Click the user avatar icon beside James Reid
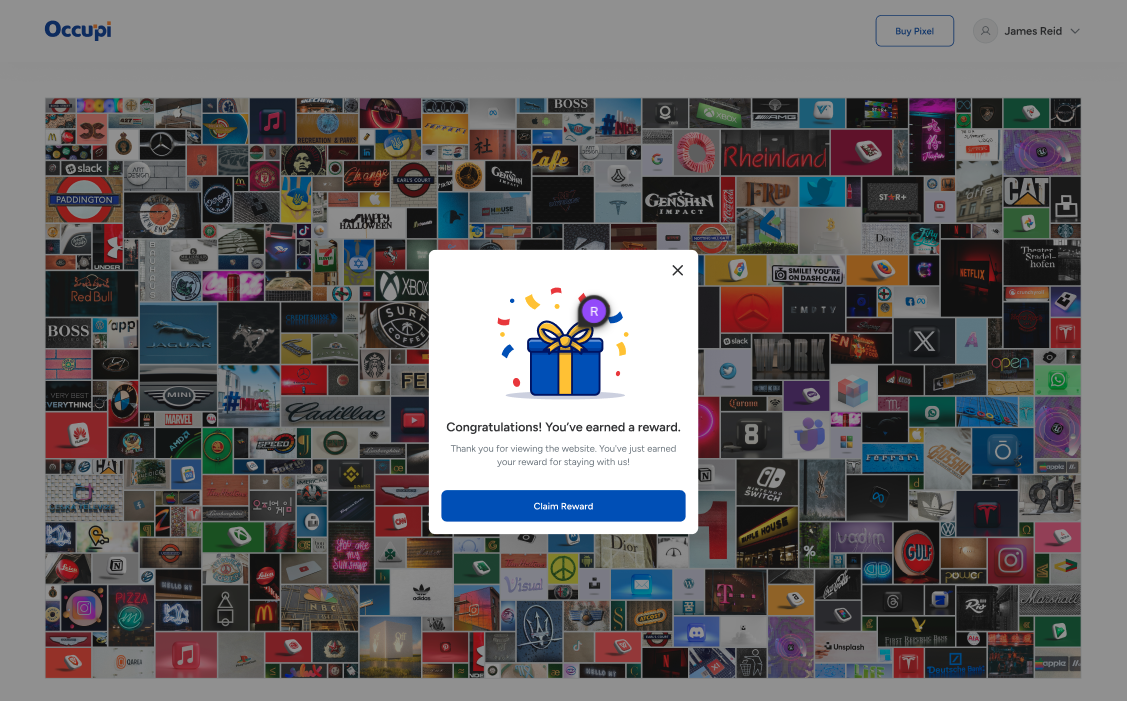The width and height of the screenshot is (1127, 701). (985, 31)
